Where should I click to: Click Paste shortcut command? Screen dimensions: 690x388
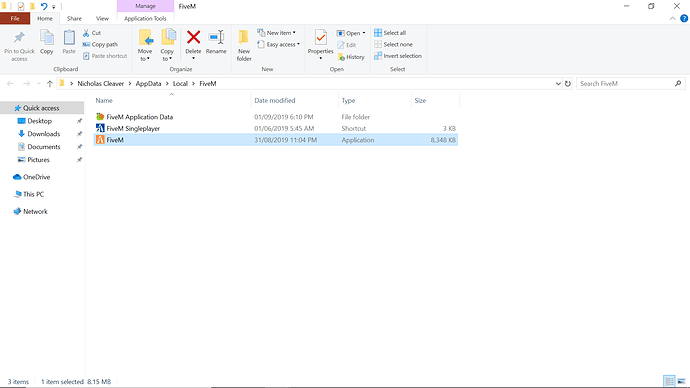coord(105,56)
